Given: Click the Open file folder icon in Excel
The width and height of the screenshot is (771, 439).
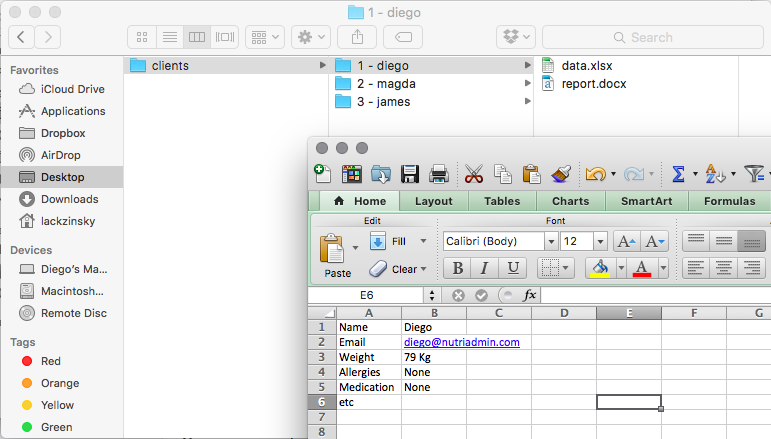Looking at the screenshot, I should click(x=381, y=174).
